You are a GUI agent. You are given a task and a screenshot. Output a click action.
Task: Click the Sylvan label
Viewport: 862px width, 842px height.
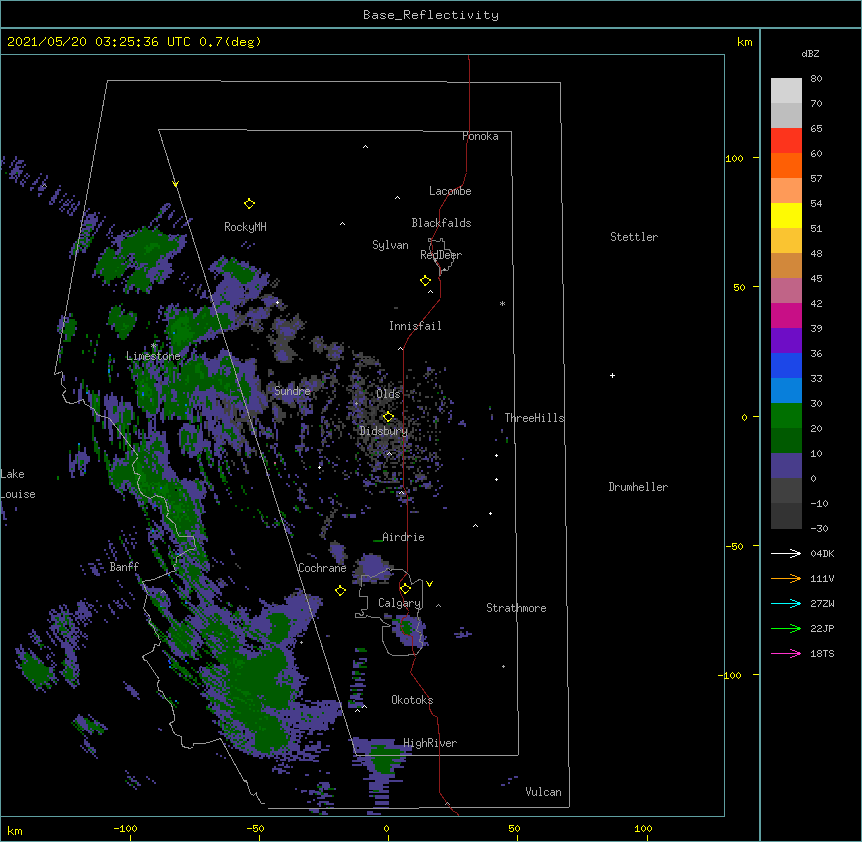390,245
